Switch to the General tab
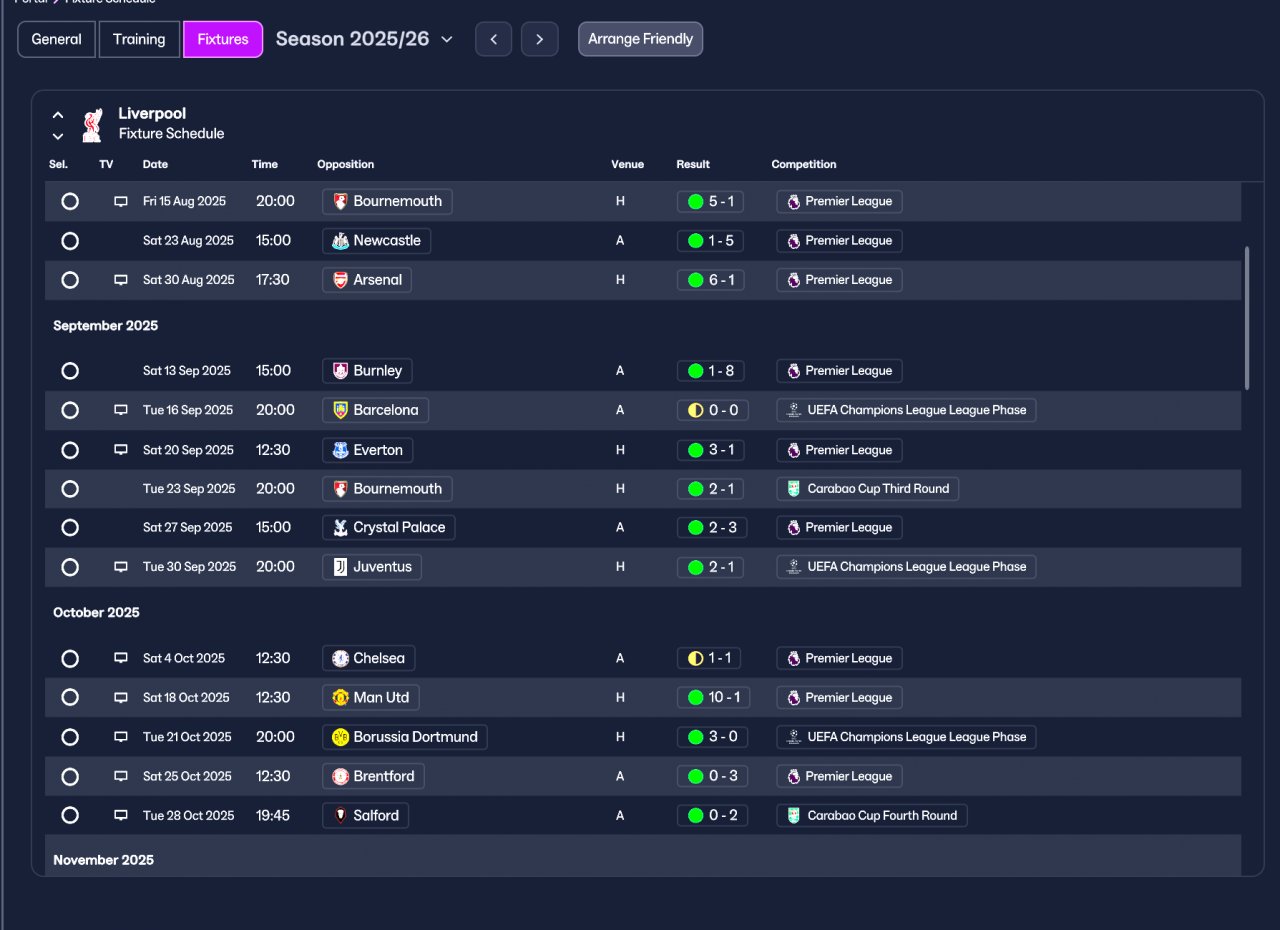 (x=57, y=39)
